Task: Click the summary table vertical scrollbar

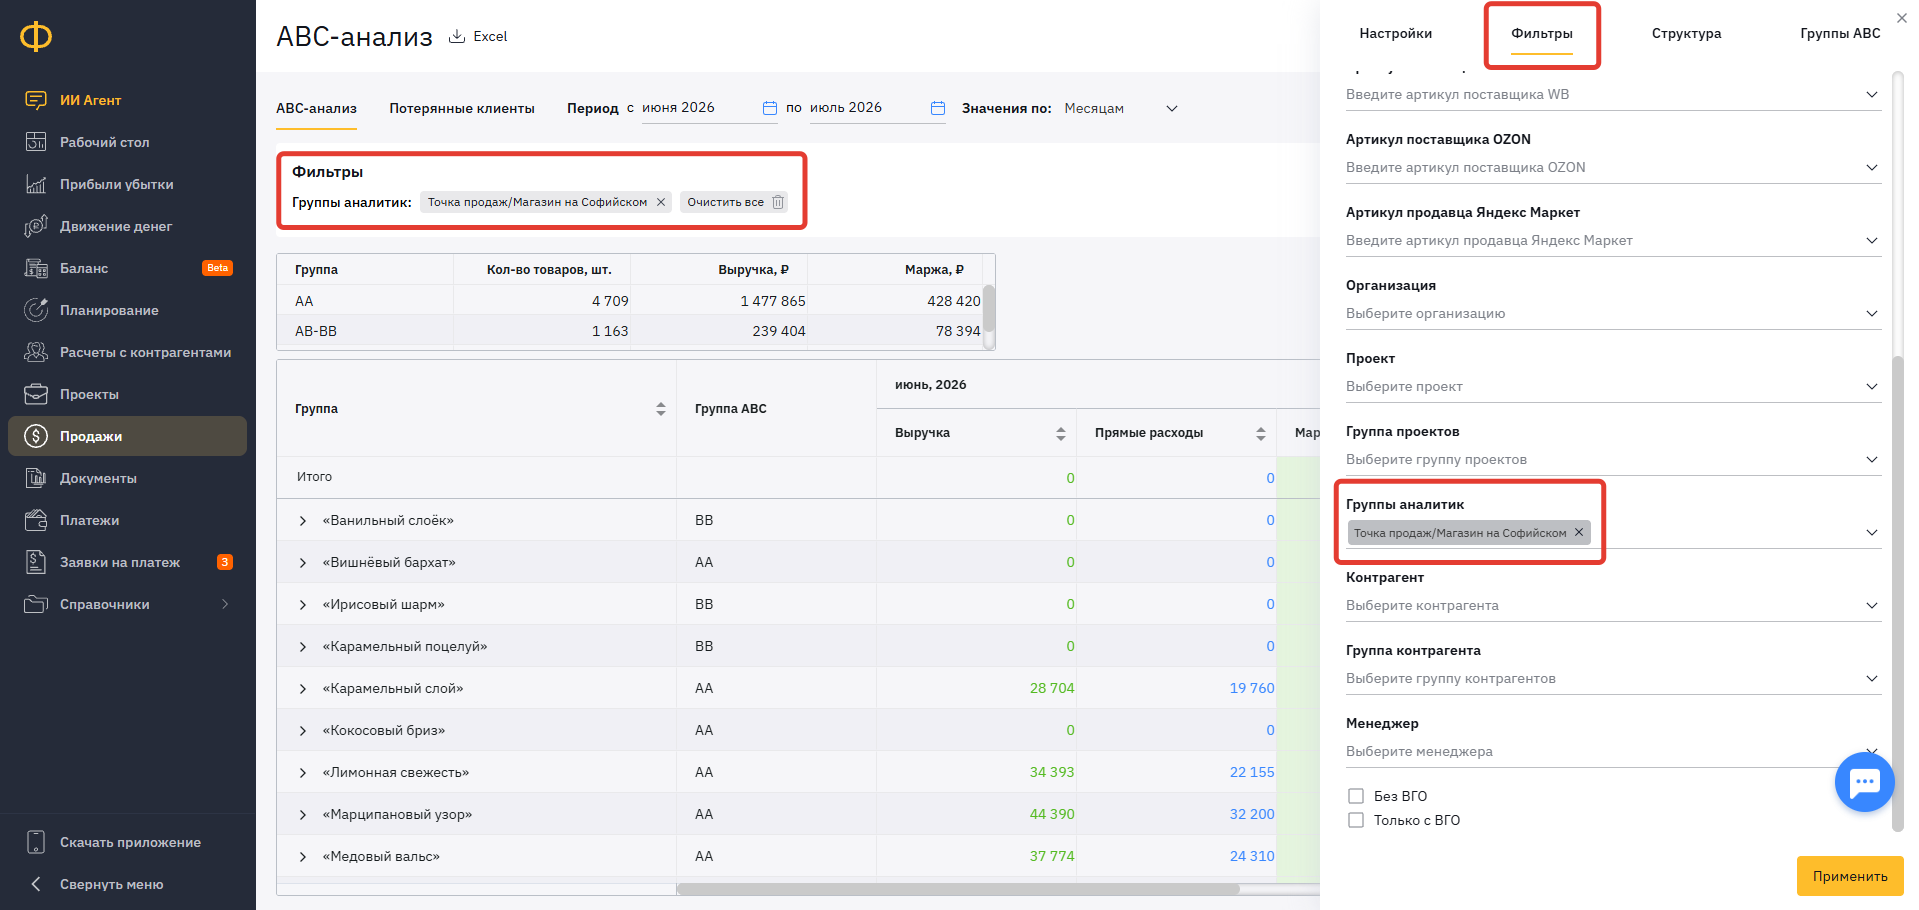Action: 989,308
